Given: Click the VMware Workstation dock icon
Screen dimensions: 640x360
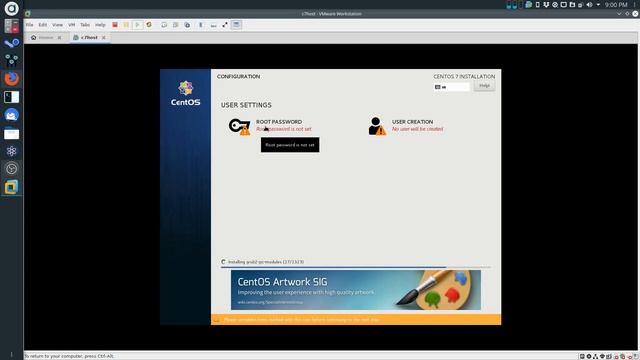Looking at the screenshot, I should tap(11, 187).
